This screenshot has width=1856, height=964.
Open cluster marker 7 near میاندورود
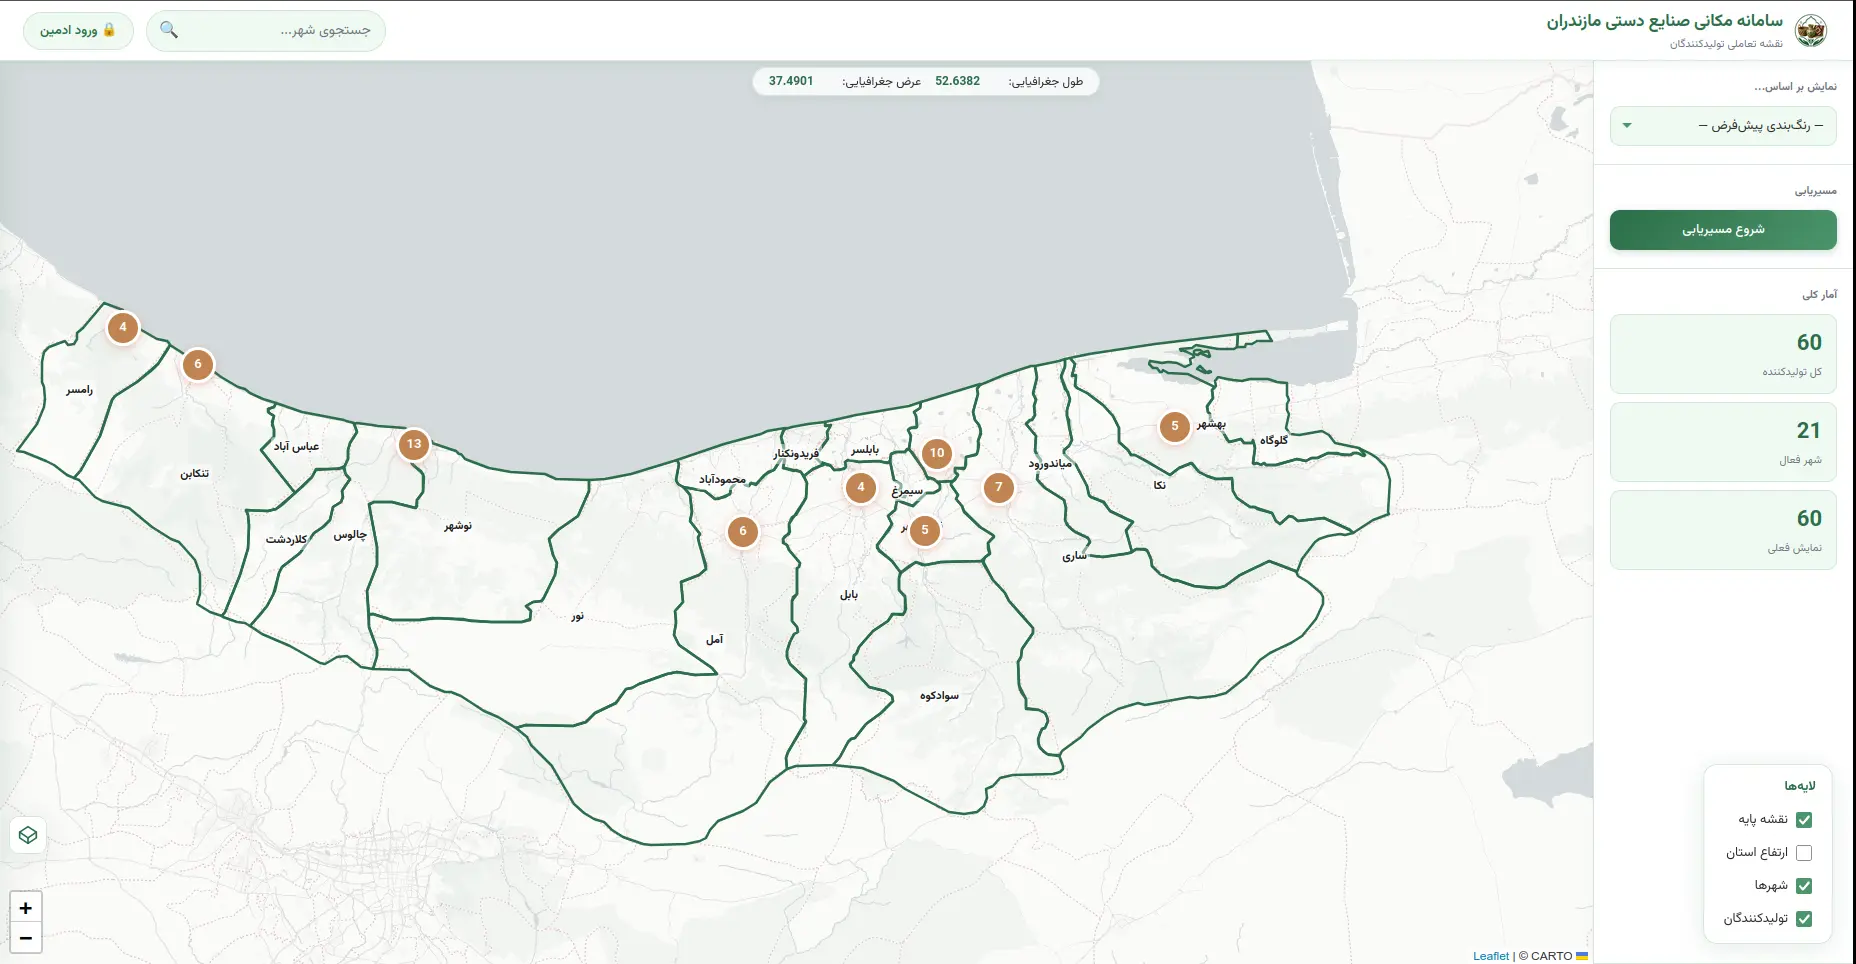[999, 487]
